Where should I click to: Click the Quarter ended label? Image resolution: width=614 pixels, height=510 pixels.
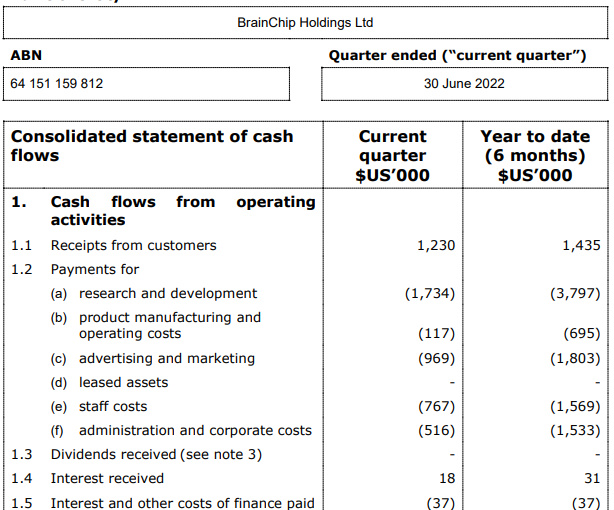[457, 55]
